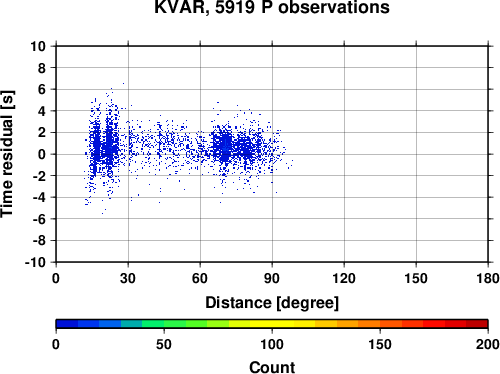Click the x-axis tick label '150'
The image size is (500, 374).
coord(416,278)
